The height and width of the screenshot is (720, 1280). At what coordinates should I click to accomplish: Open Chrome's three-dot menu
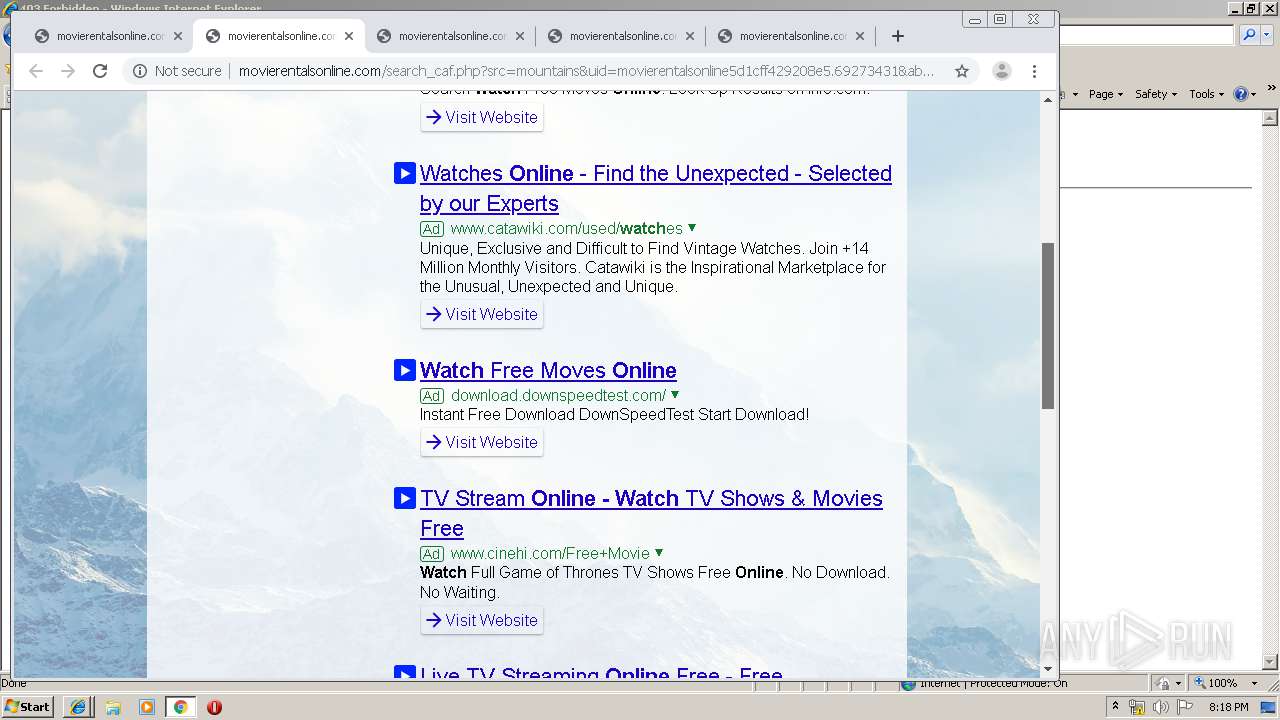(x=1035, y=71)
